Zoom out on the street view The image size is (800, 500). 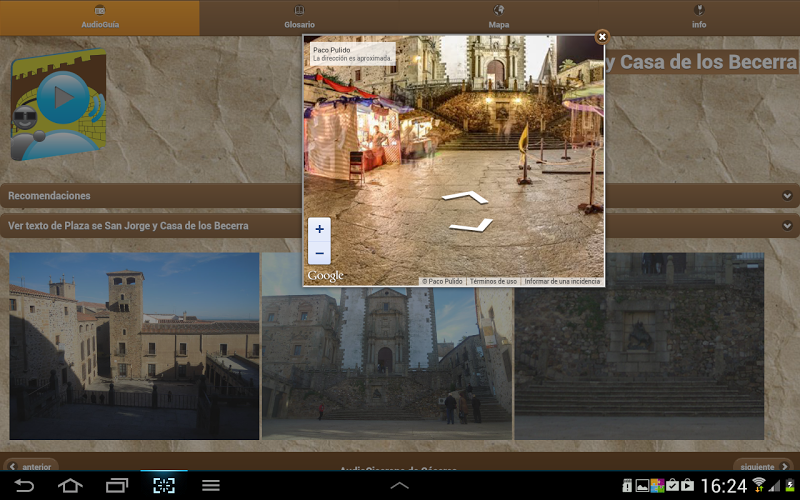(x=319, y=254)
